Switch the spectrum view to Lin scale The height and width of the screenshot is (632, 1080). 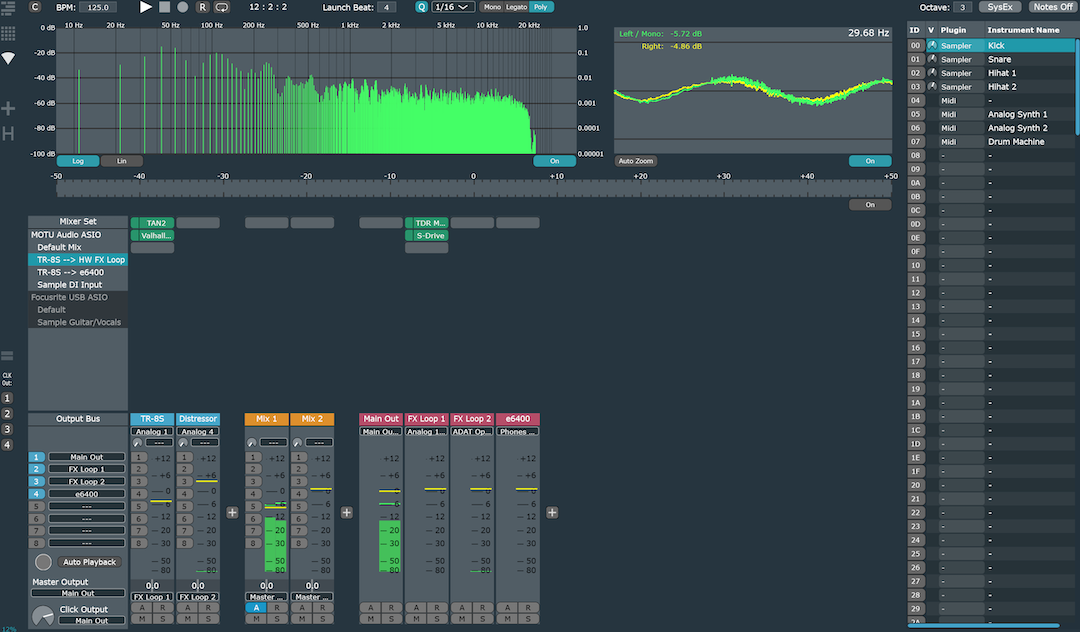121,160
